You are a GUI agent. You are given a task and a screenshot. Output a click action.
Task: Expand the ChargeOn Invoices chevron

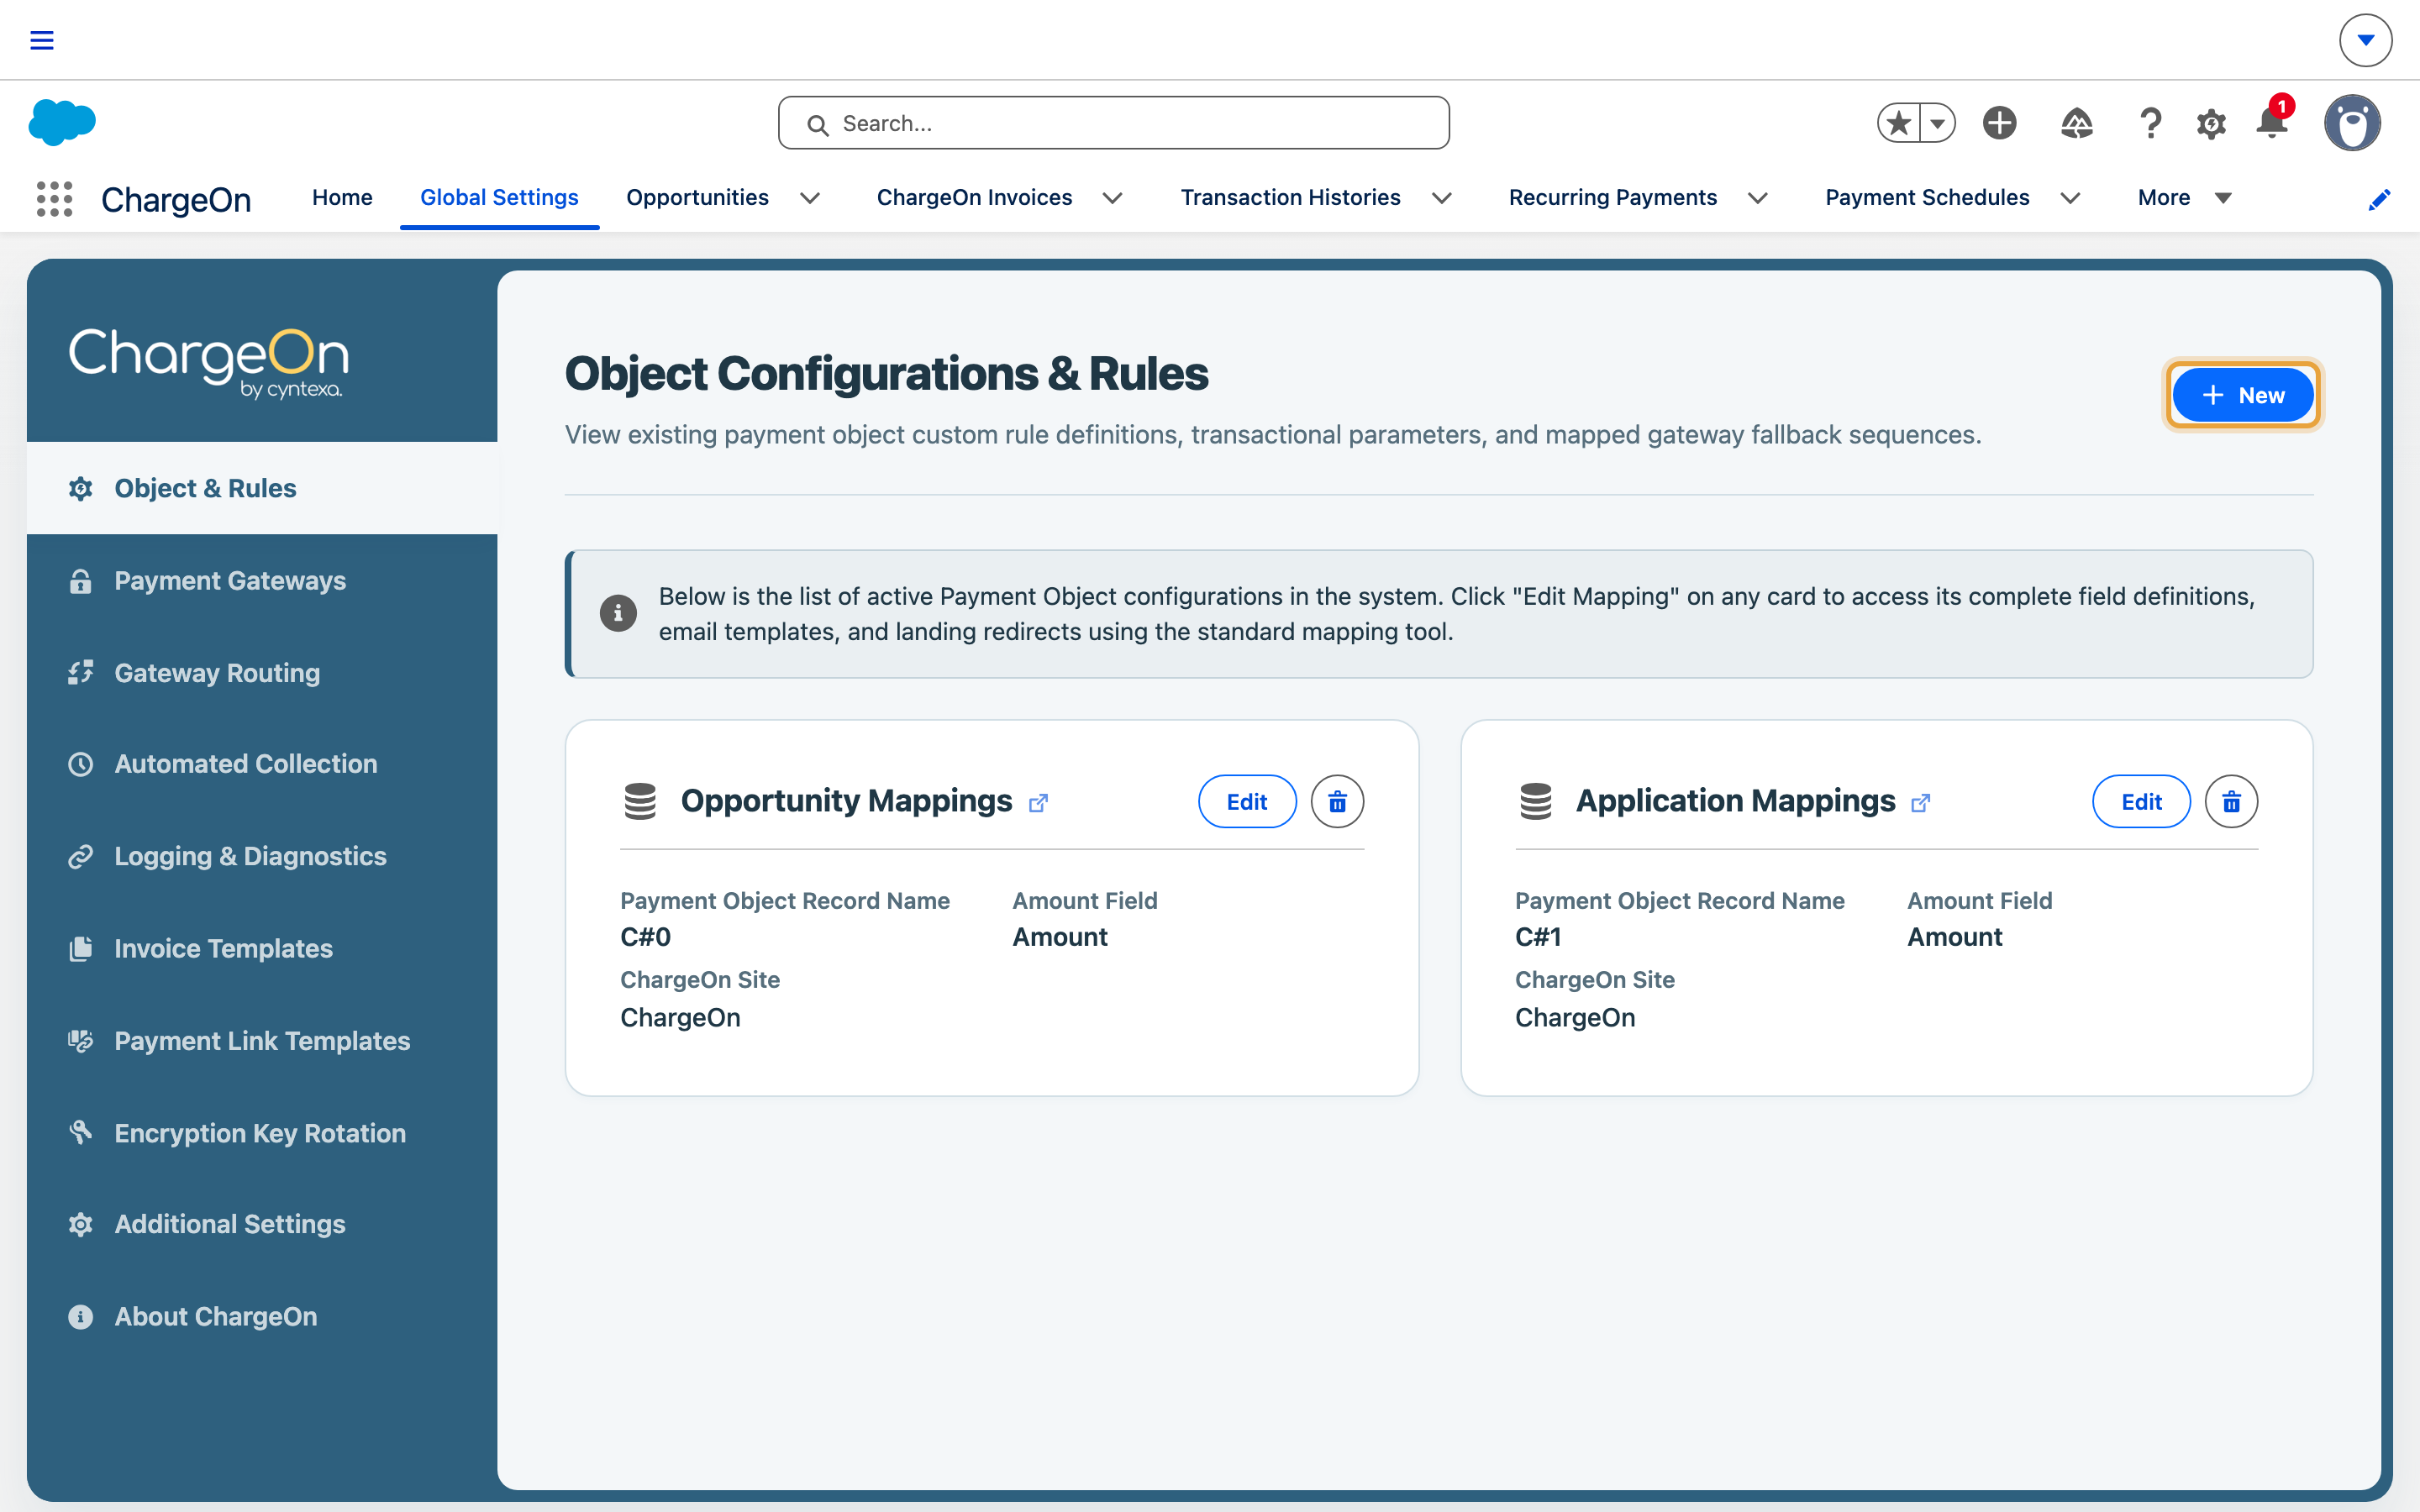[x=1112, y=198]
